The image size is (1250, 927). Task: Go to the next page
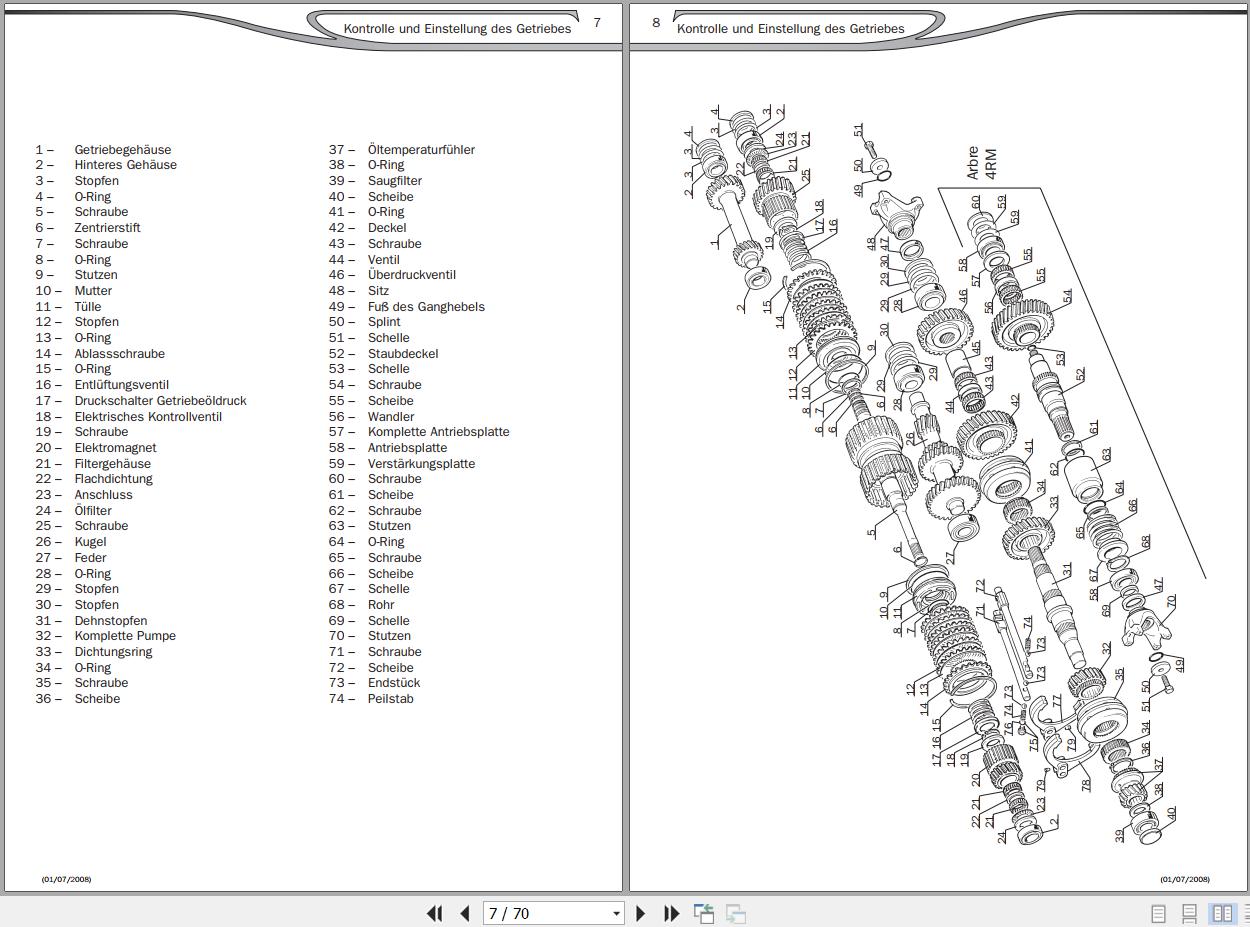click(x=641, y=913)
